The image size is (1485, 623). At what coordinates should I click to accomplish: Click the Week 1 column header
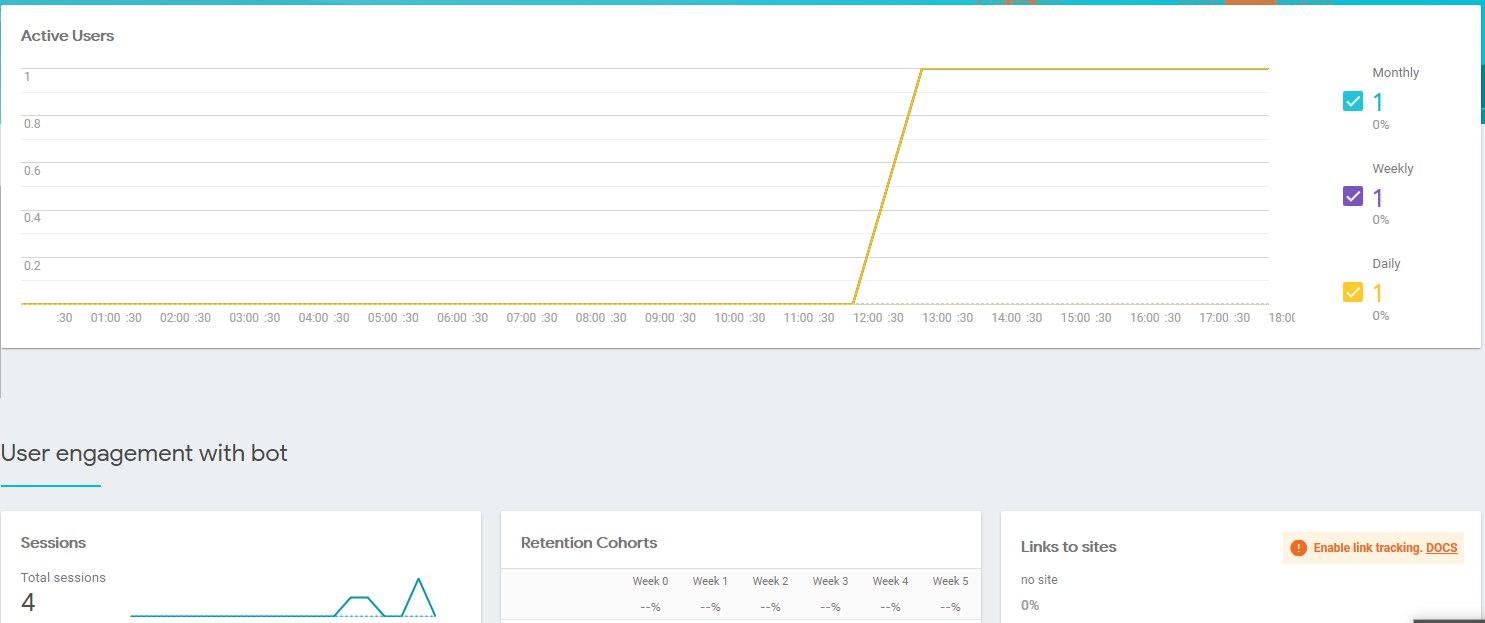click(710, 581)
